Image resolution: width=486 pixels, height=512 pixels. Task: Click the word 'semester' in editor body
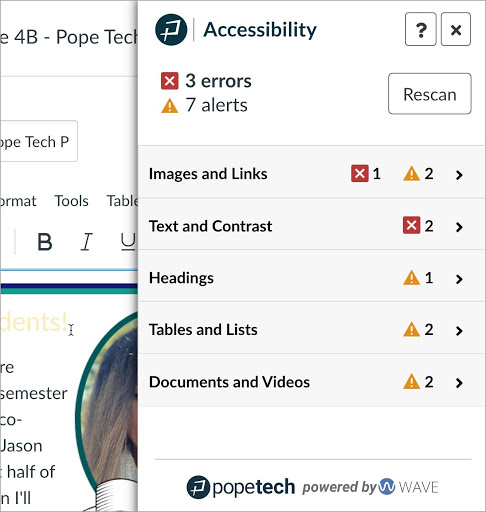(33, 393)
